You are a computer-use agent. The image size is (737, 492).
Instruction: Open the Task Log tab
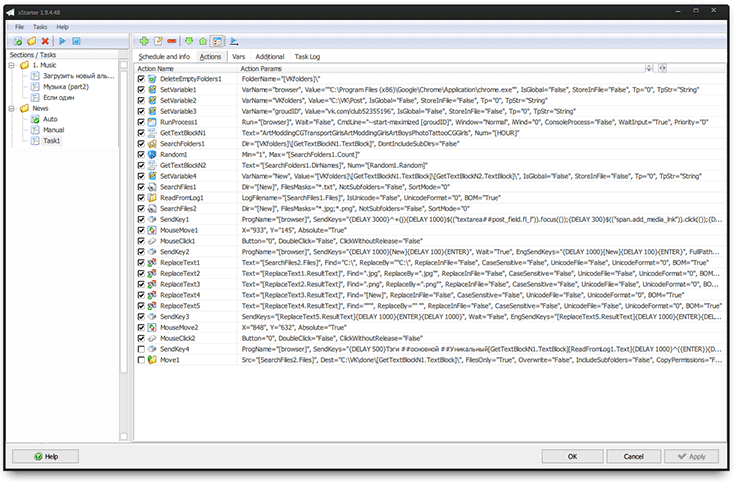pos(307,57)
